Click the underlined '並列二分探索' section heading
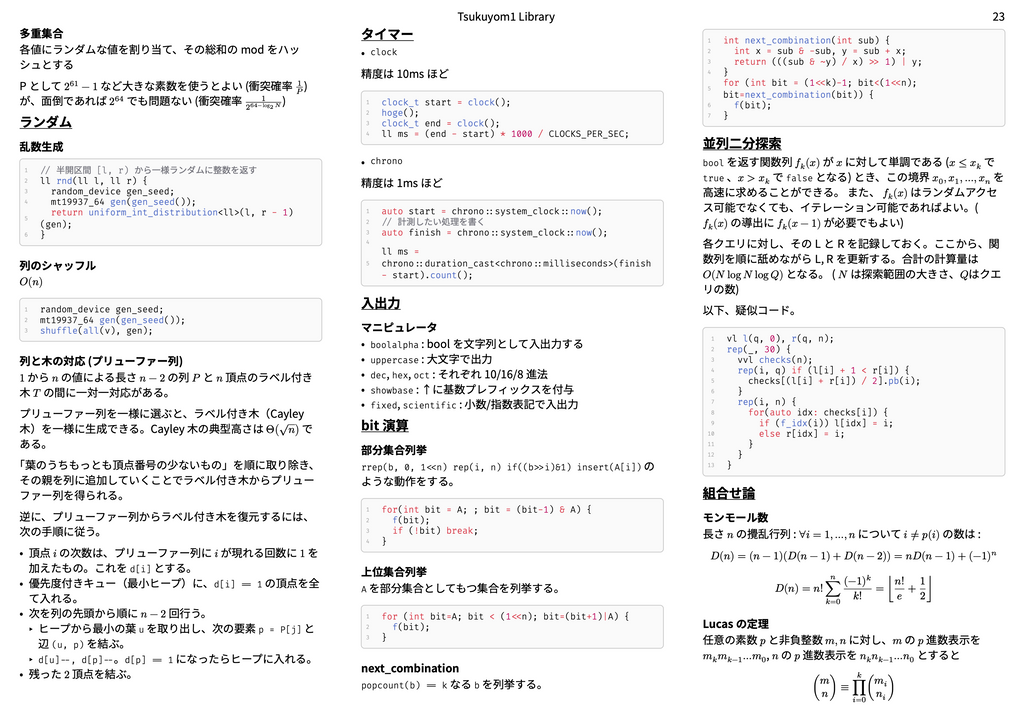The height and width of the screenshot is (724, 1024). 742,143
